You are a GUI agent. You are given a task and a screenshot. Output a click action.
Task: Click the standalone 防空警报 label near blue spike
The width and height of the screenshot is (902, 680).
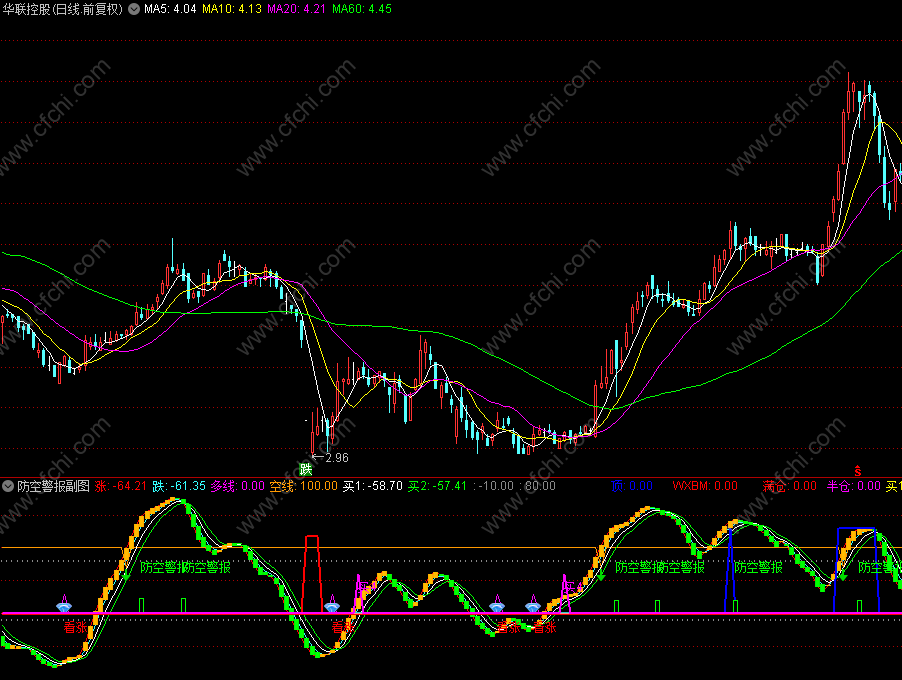pos(758,567)
